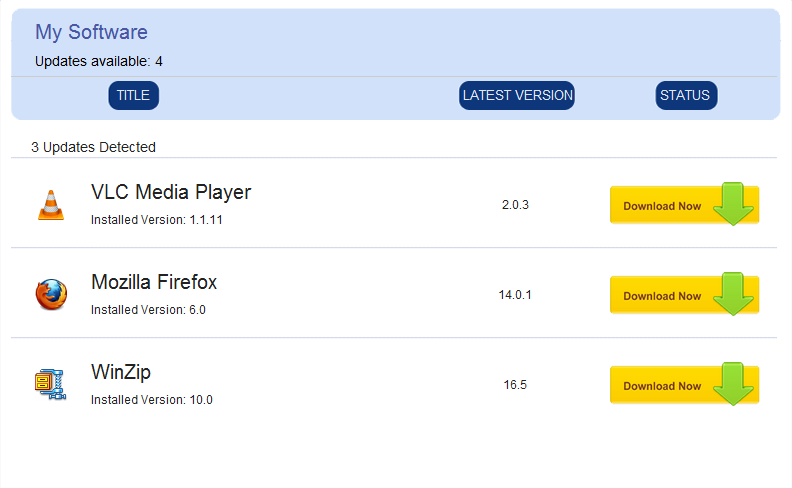
Task: Click the WinZip archive icon
Action: 50,384
